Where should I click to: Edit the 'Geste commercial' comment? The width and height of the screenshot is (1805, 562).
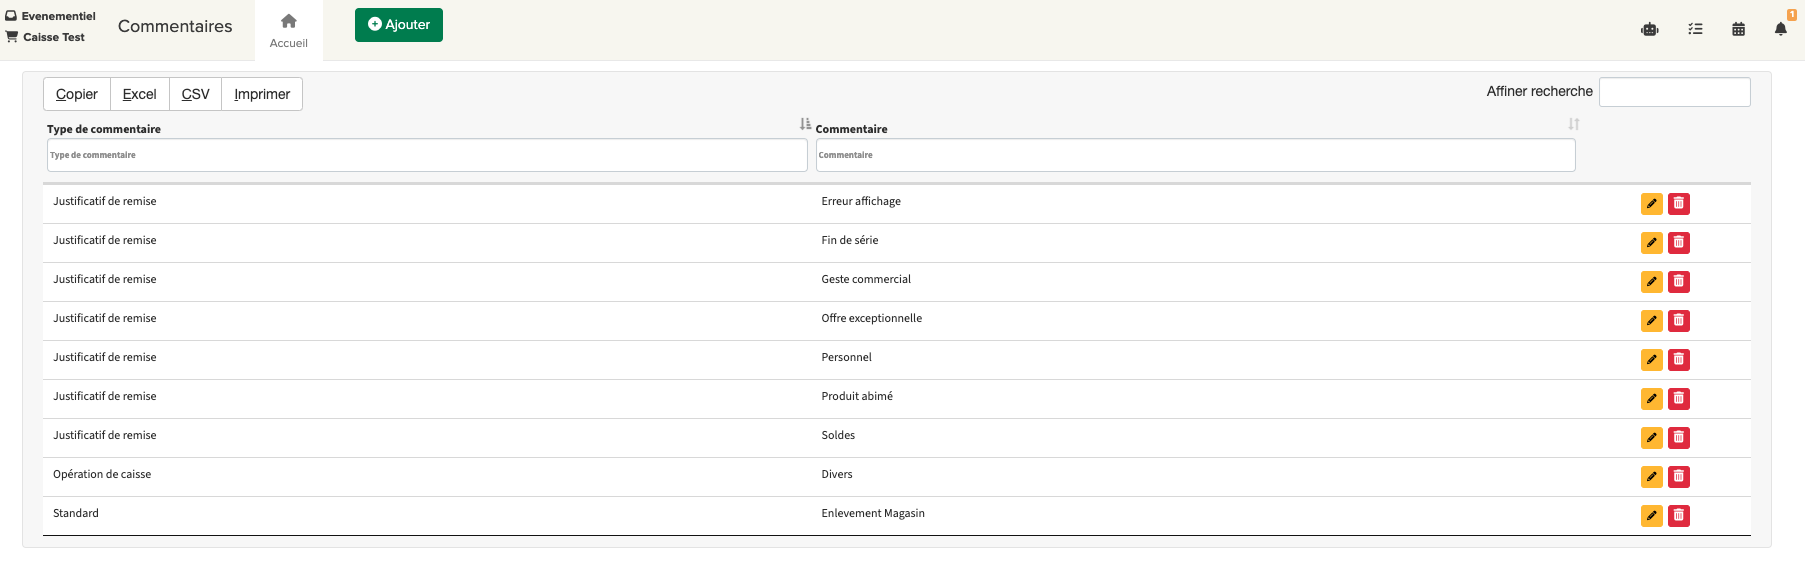click(x=1651, y=282)
